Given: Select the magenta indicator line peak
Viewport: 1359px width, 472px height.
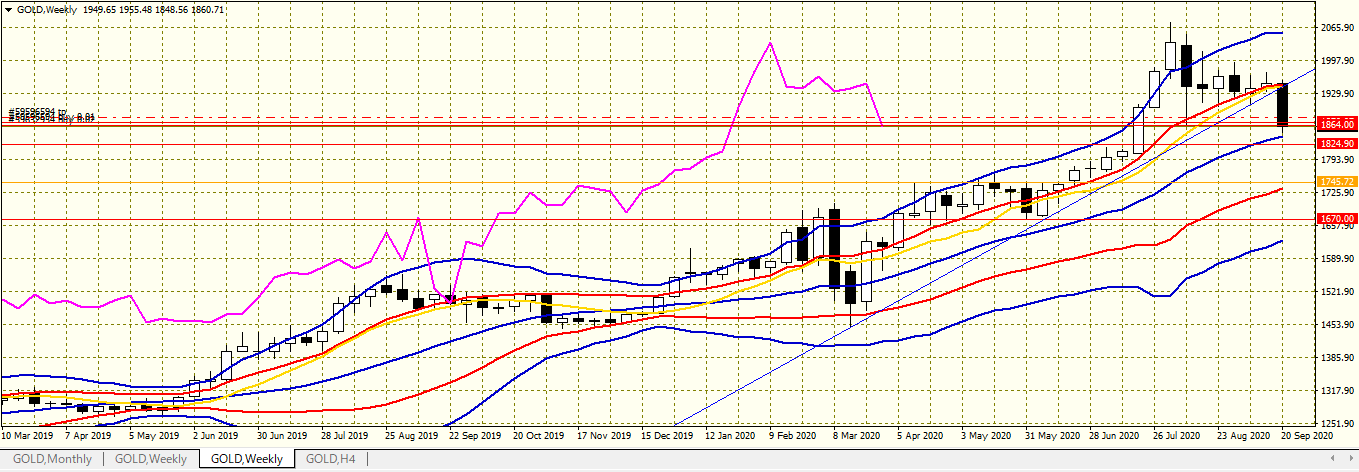Looking at the screenshot, I should point(770,43).
